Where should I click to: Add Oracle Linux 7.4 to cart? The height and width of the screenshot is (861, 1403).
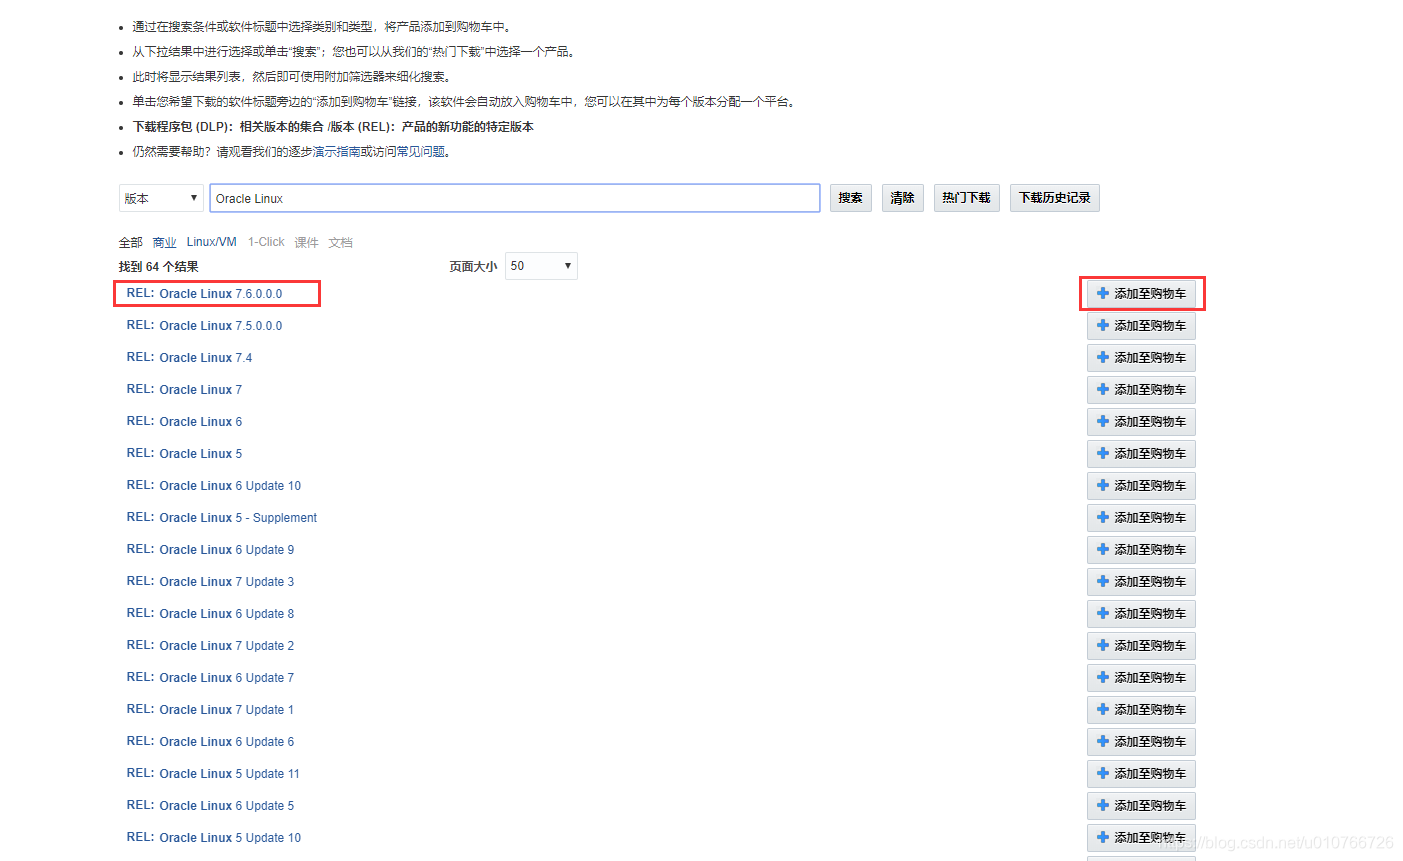point(1141,358)
